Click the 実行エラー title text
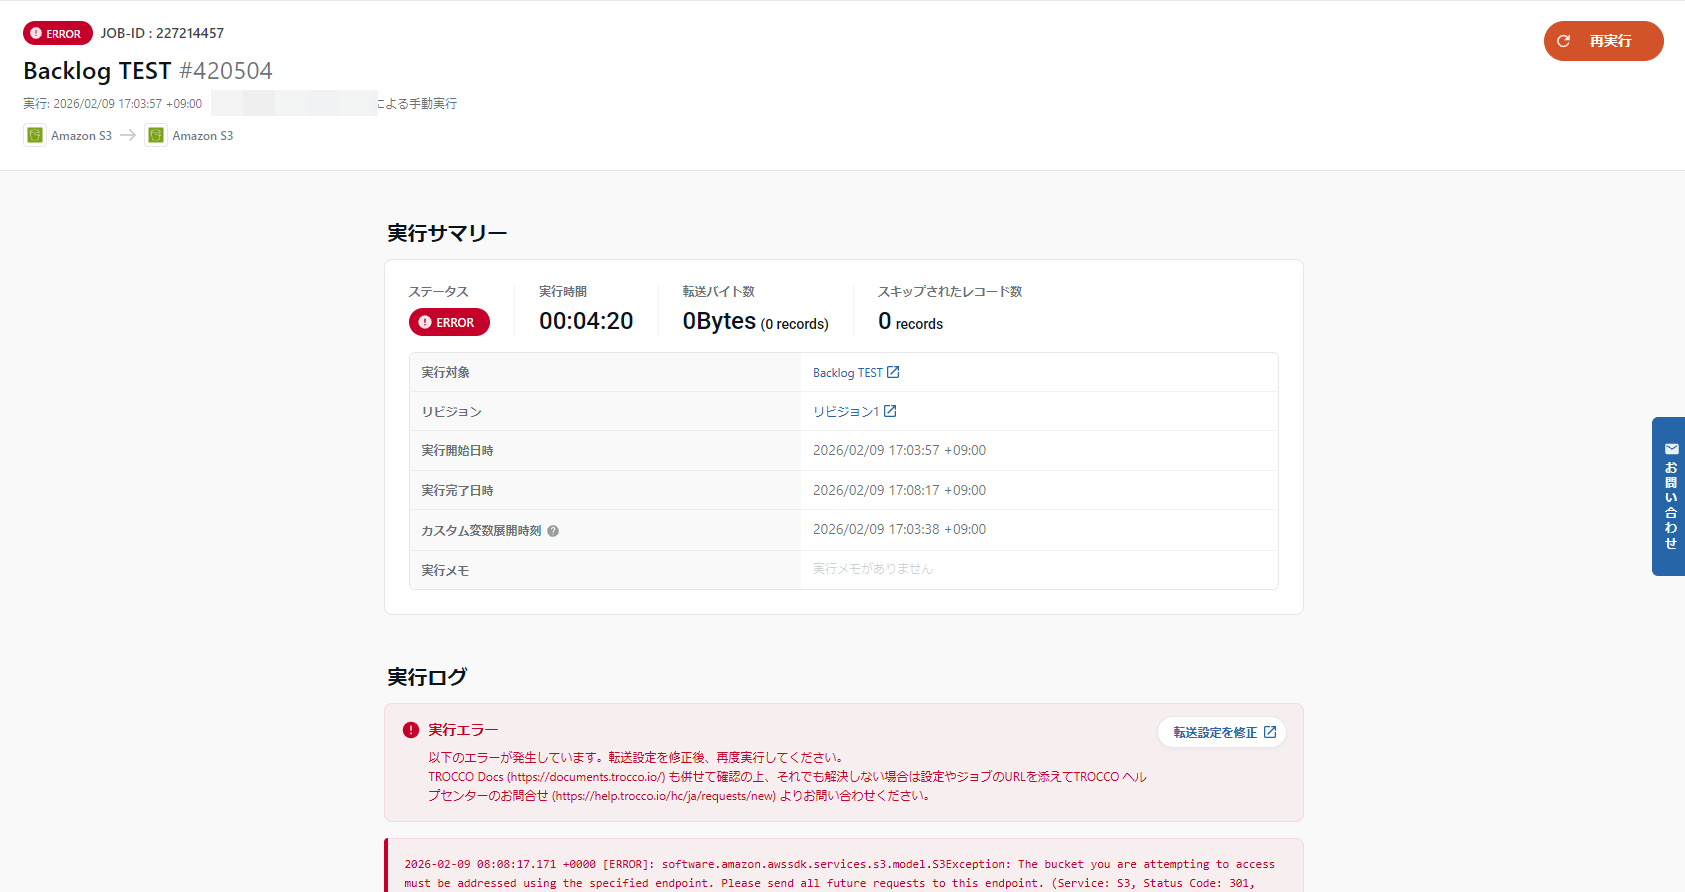The height and width of the screenshot is (892, 1685). [x=463, y=730]
